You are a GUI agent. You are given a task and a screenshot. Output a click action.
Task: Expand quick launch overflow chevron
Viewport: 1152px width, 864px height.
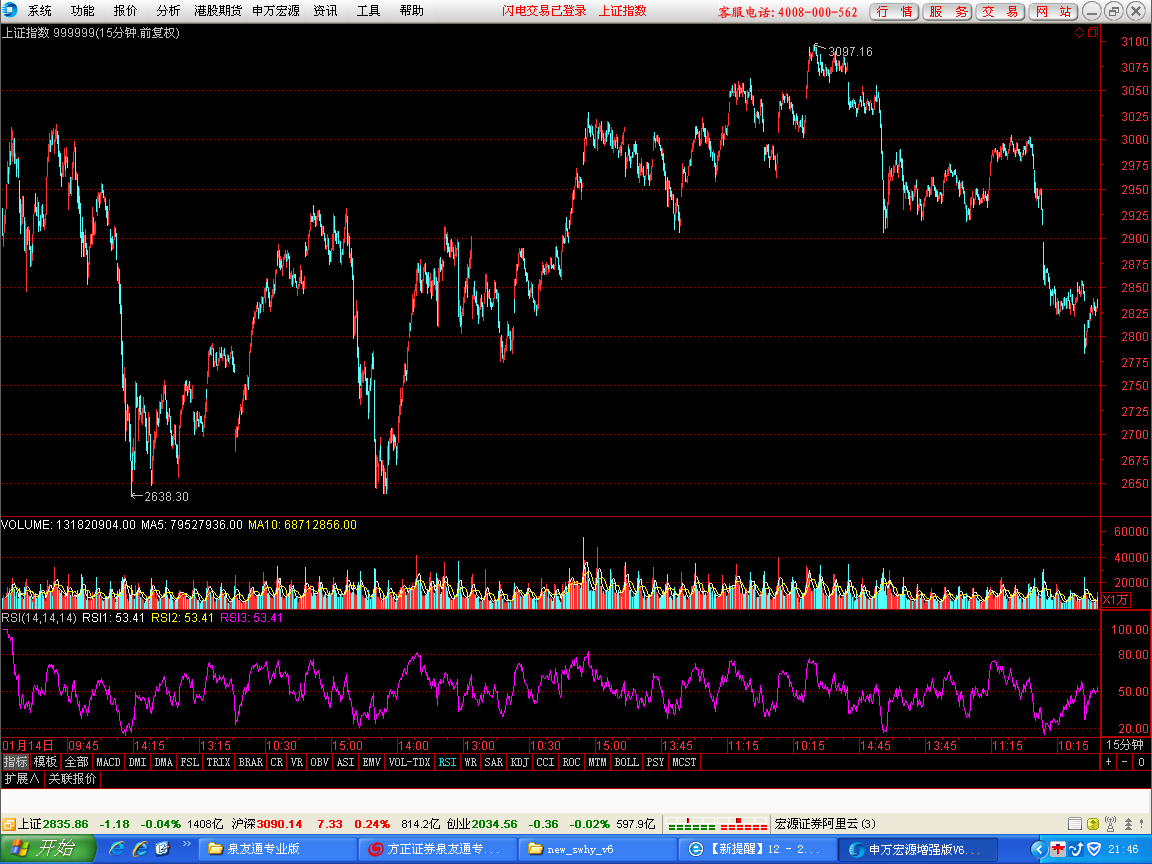click(x=187, y=844)
